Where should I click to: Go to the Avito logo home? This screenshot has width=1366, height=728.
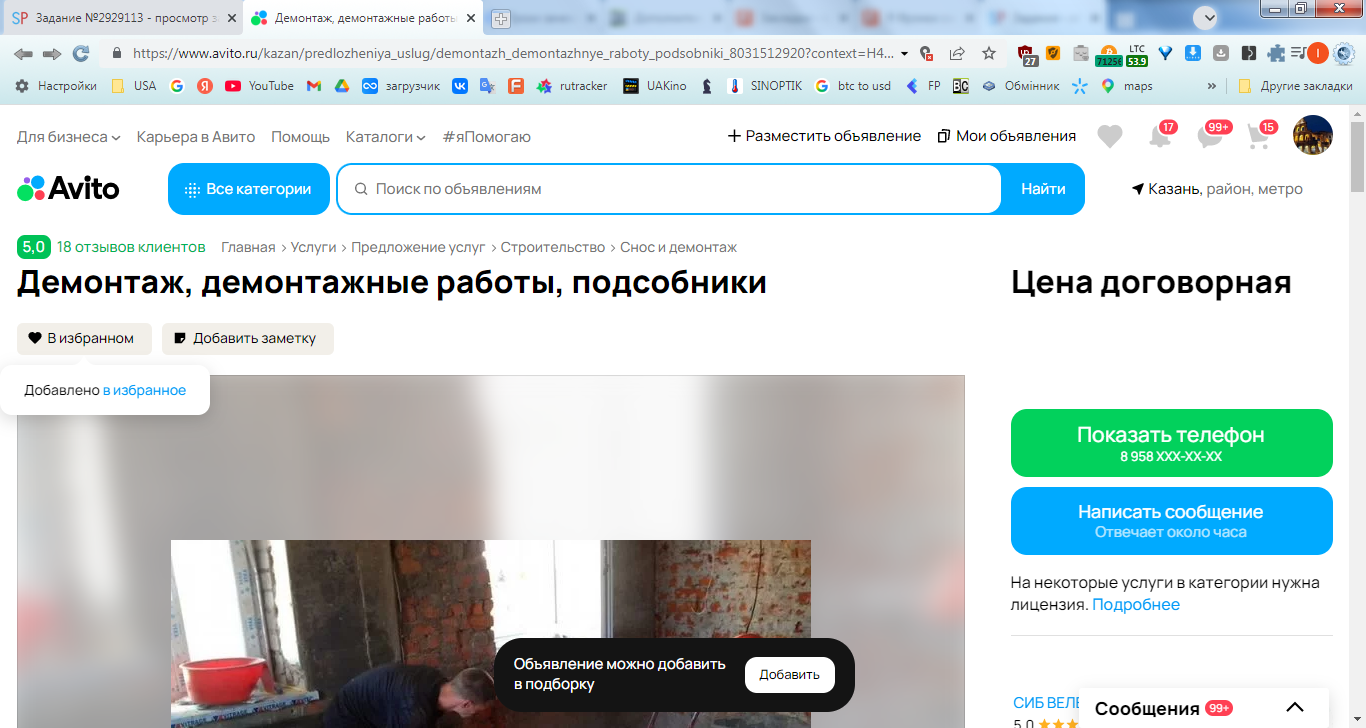click(x=68, y=188)
